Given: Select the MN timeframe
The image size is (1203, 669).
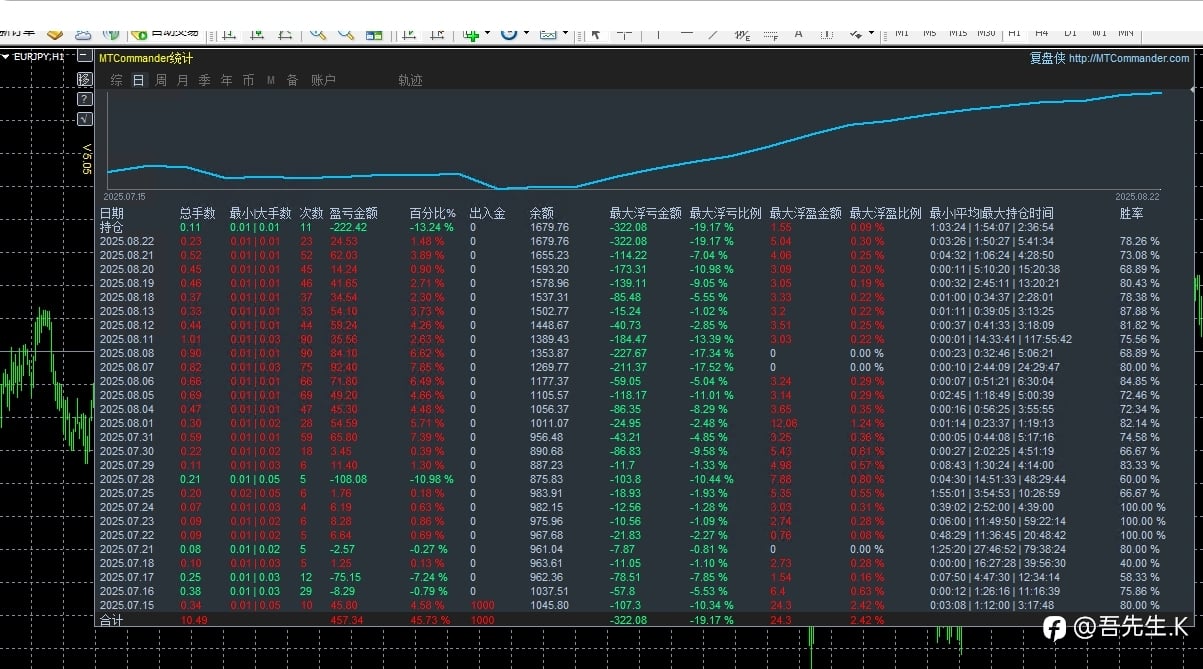Looking at the screenshot, I should [1126, 33].
